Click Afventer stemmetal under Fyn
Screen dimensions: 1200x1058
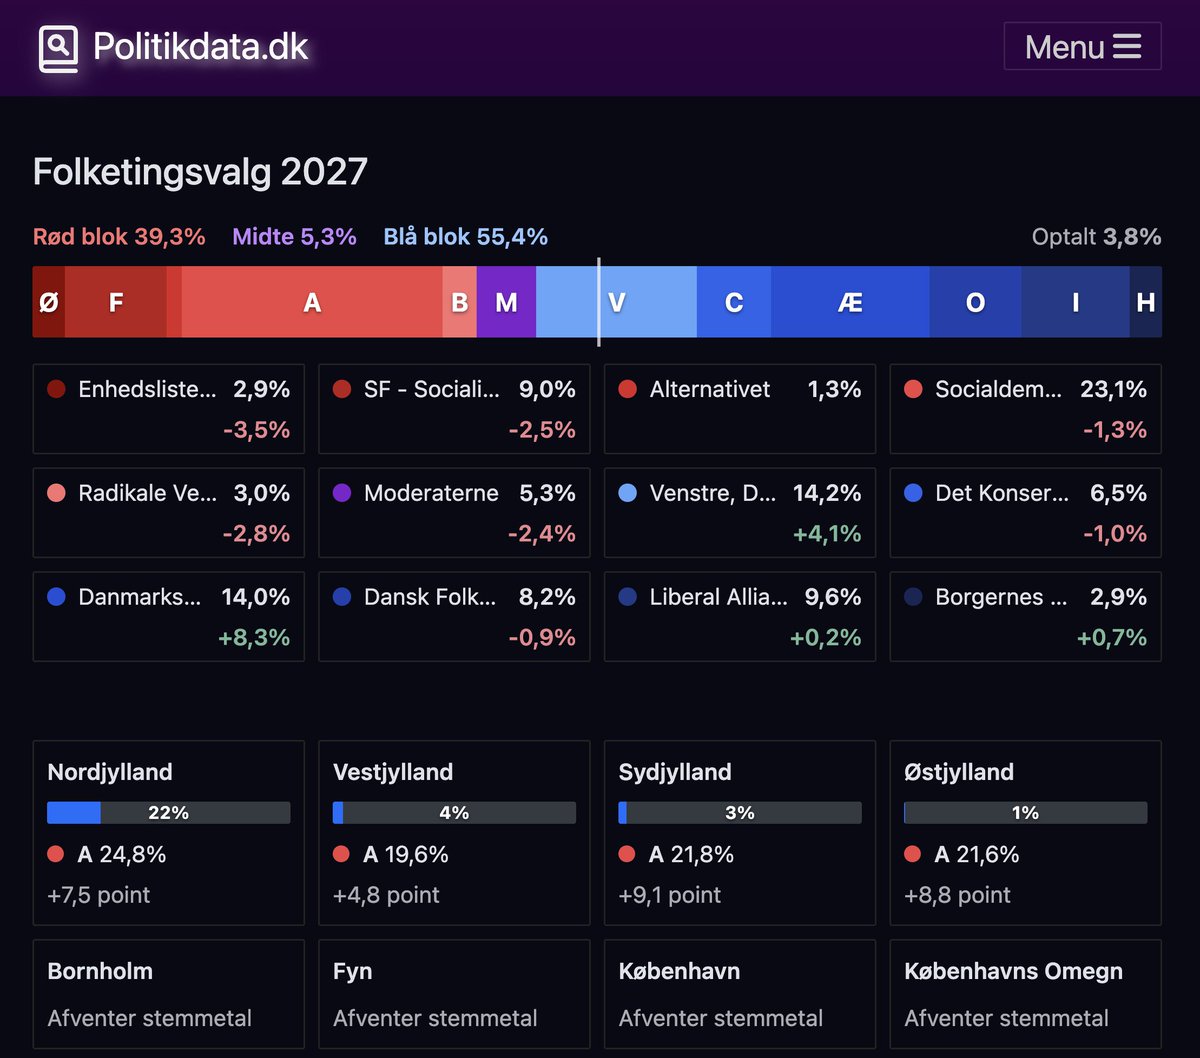pyautogui.click(x=435, y=1019)
